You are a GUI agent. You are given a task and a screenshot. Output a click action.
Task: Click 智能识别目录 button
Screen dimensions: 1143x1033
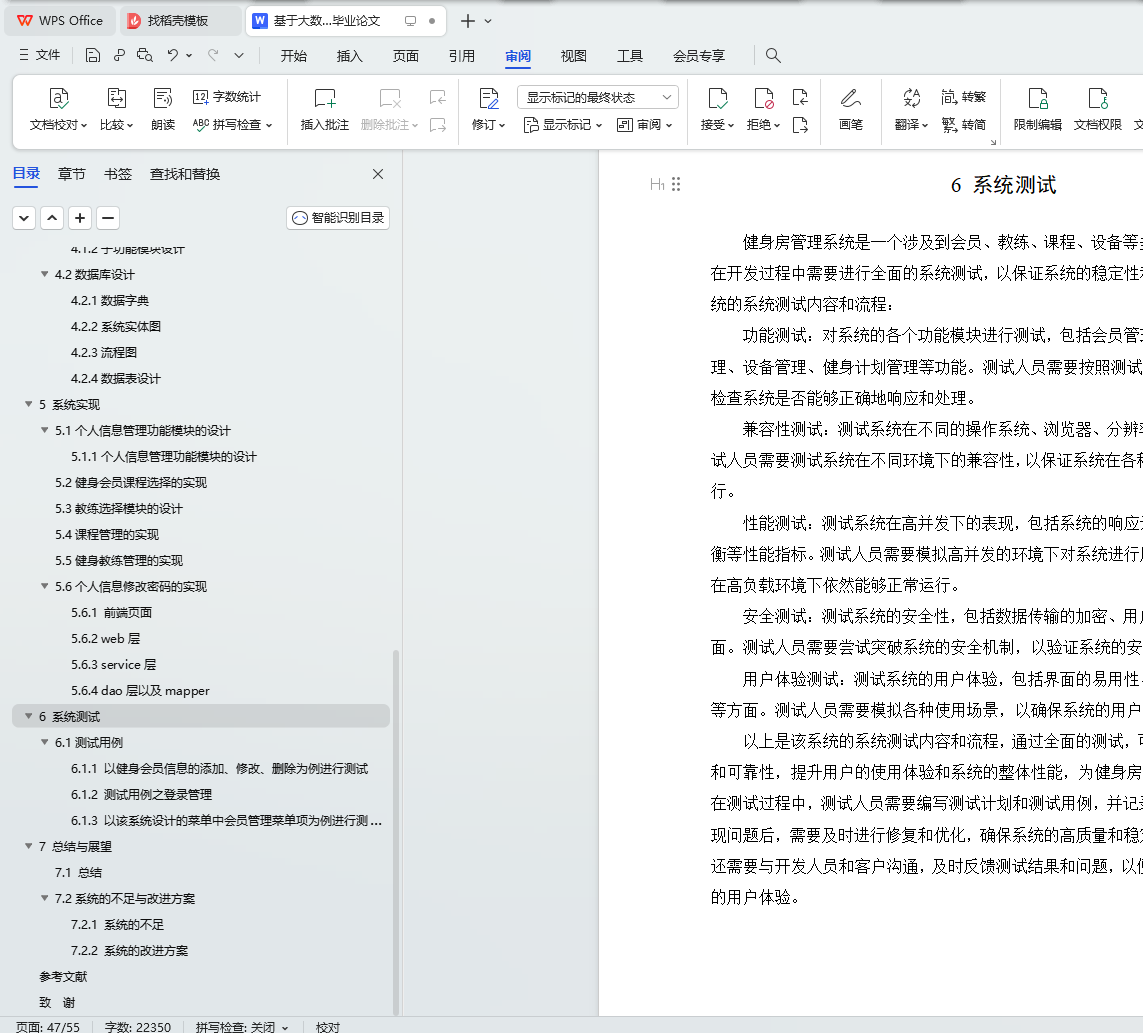[338, 217]
